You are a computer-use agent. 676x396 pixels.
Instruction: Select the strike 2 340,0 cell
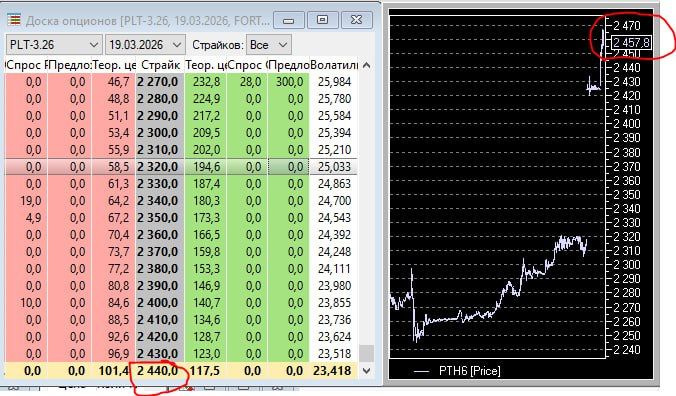(x=160, y=201)
